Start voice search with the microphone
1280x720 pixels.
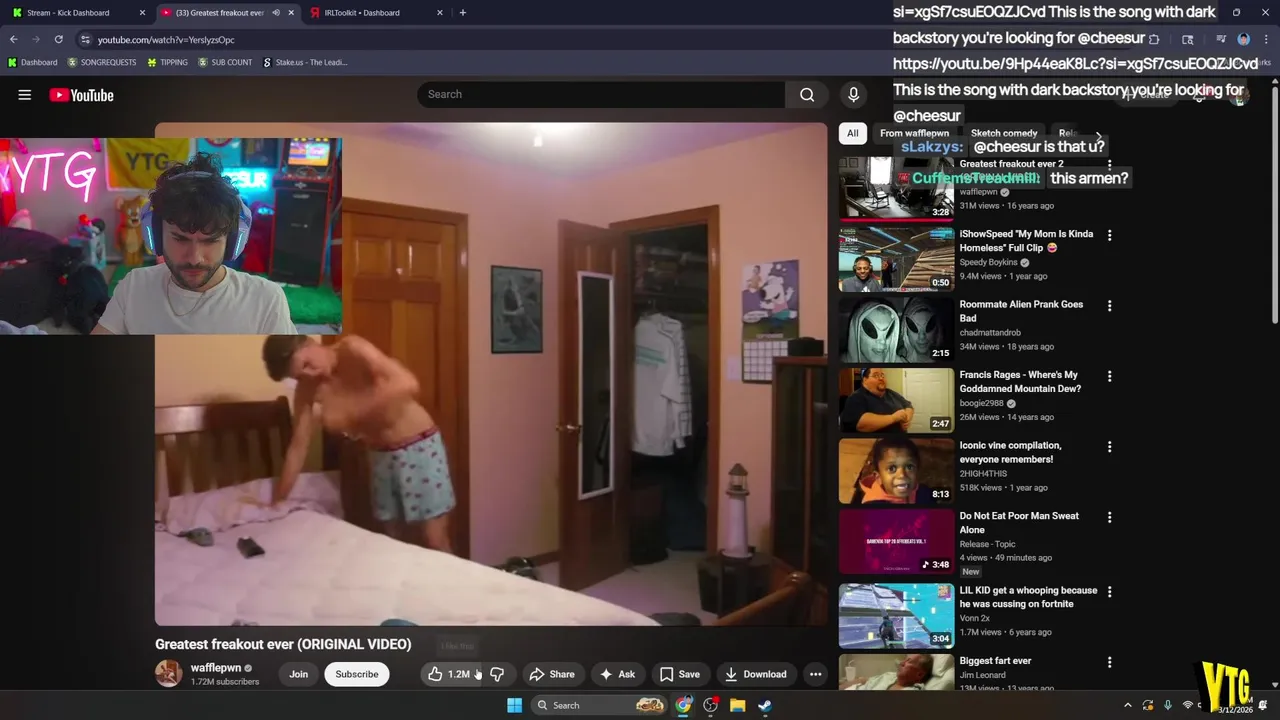pos(853,94)
